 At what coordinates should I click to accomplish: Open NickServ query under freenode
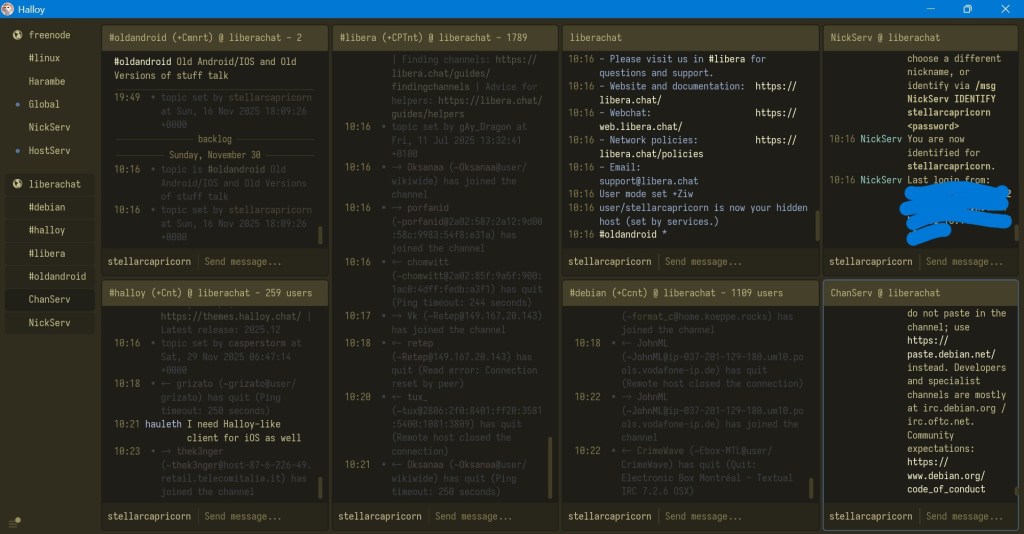click(50, 127)
